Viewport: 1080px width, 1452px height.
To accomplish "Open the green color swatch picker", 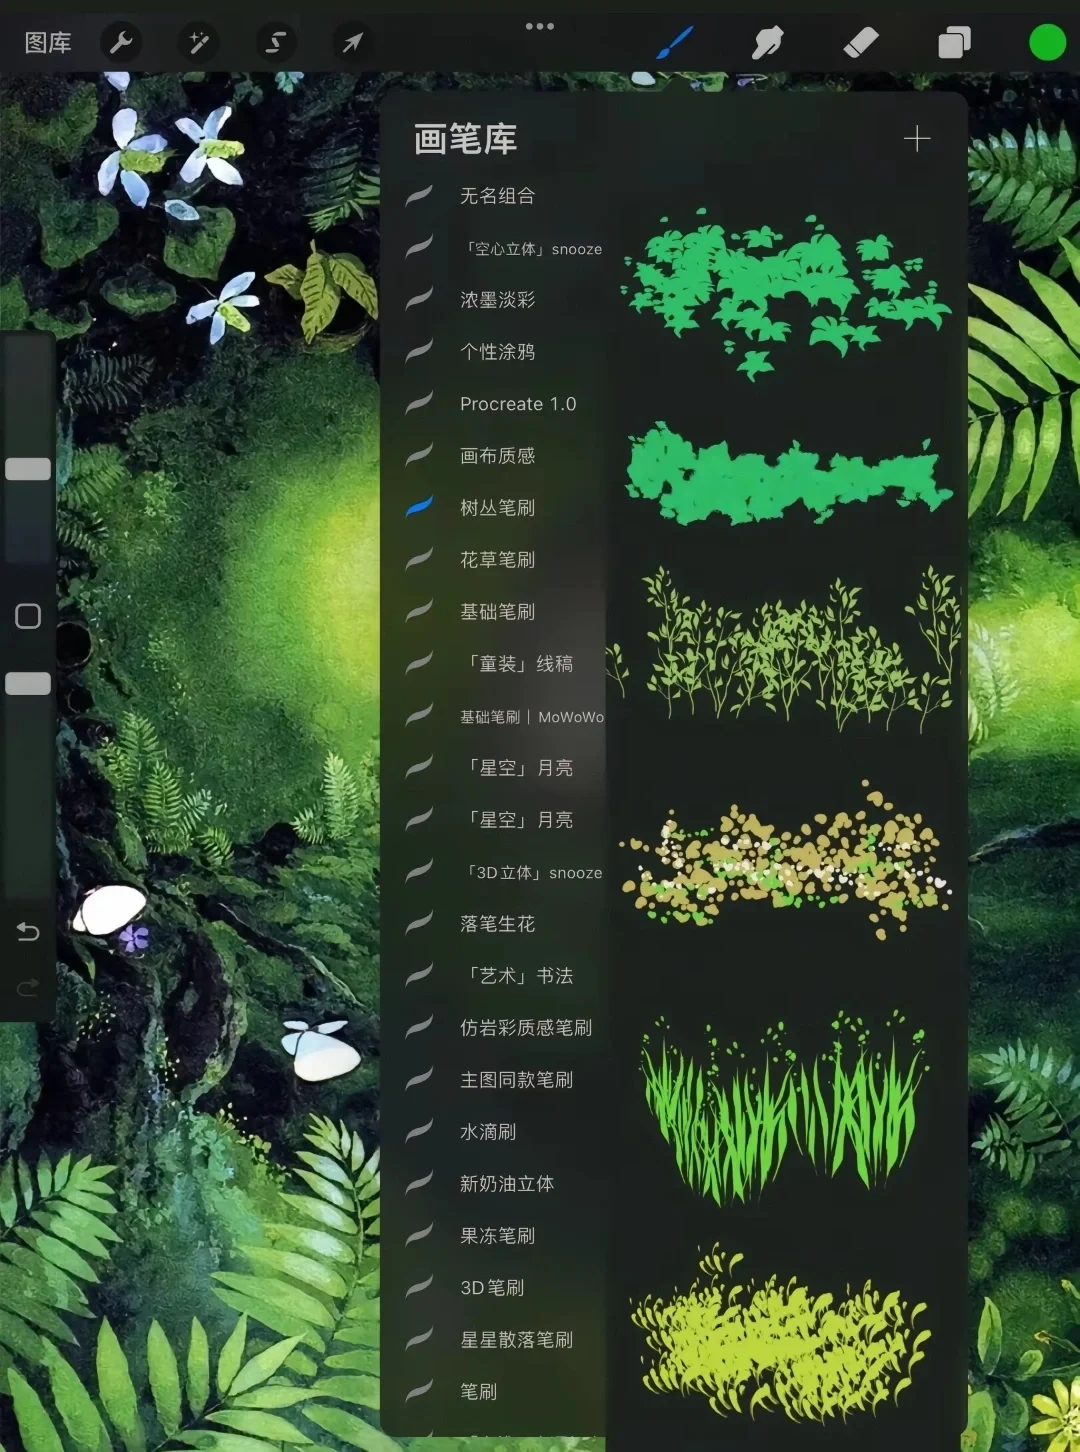I will 1046,43.
